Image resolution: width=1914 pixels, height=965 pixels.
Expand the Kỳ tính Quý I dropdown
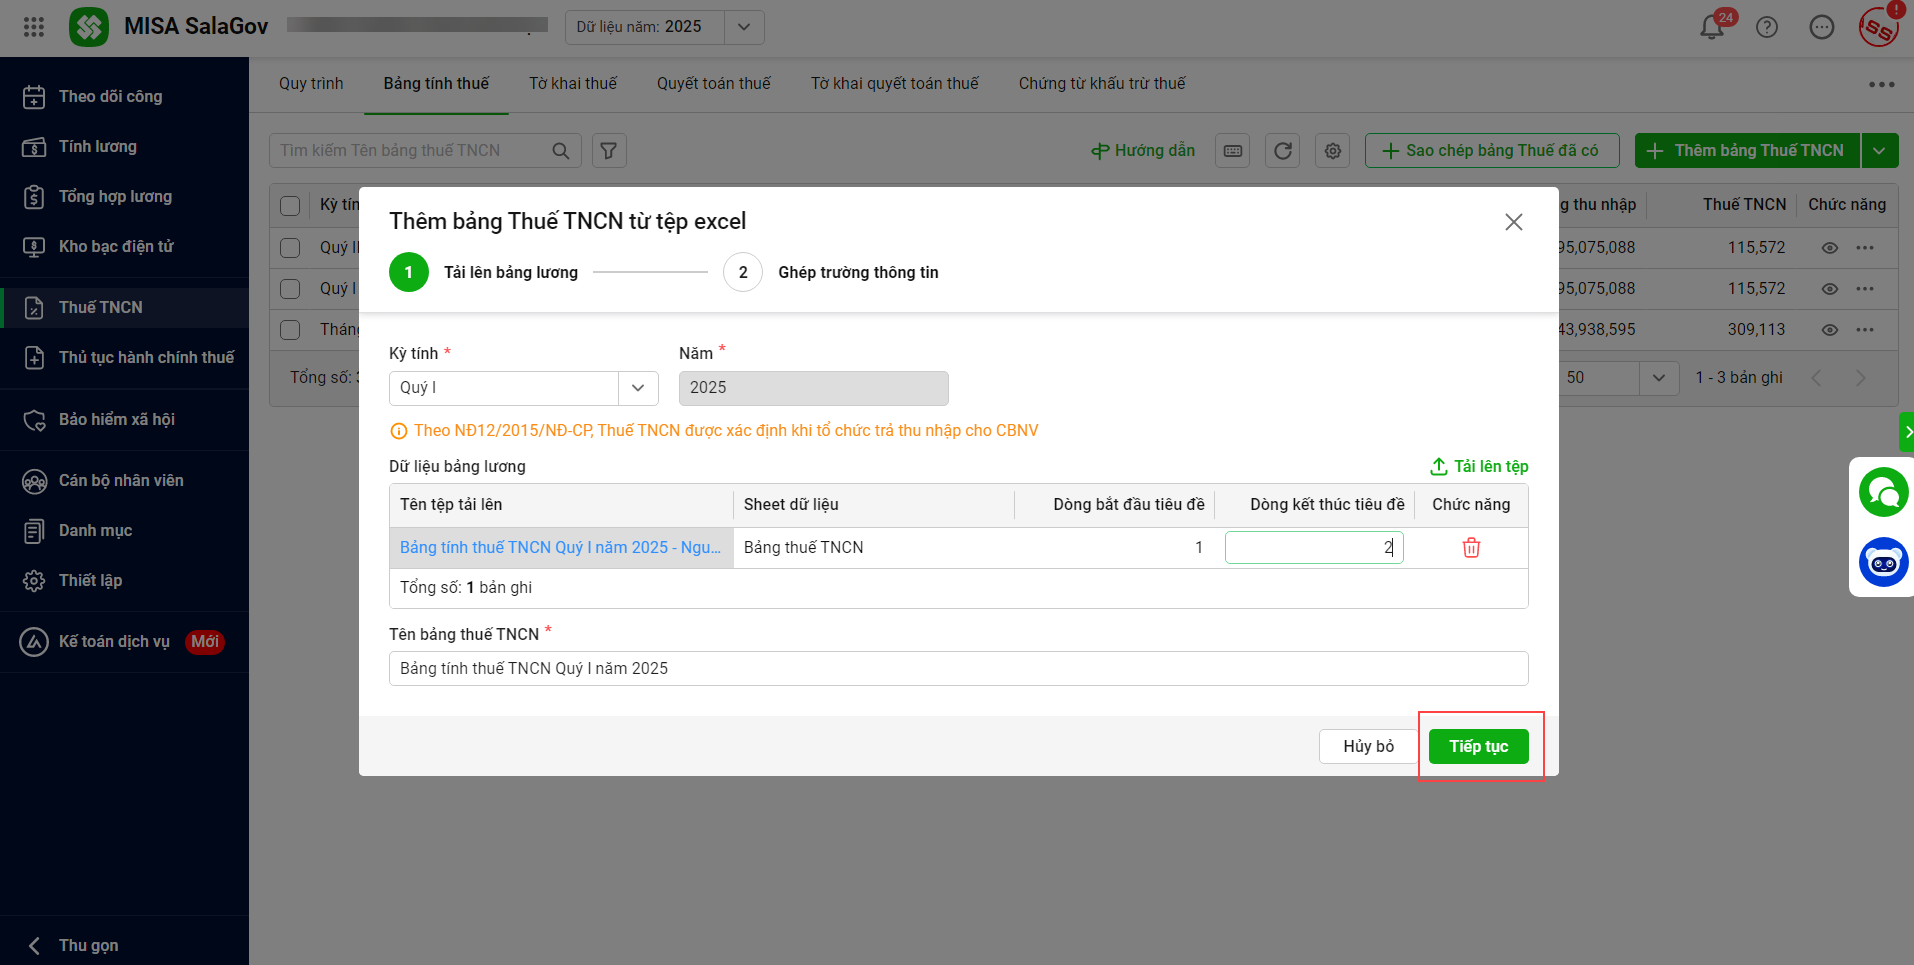coord(638,388)
